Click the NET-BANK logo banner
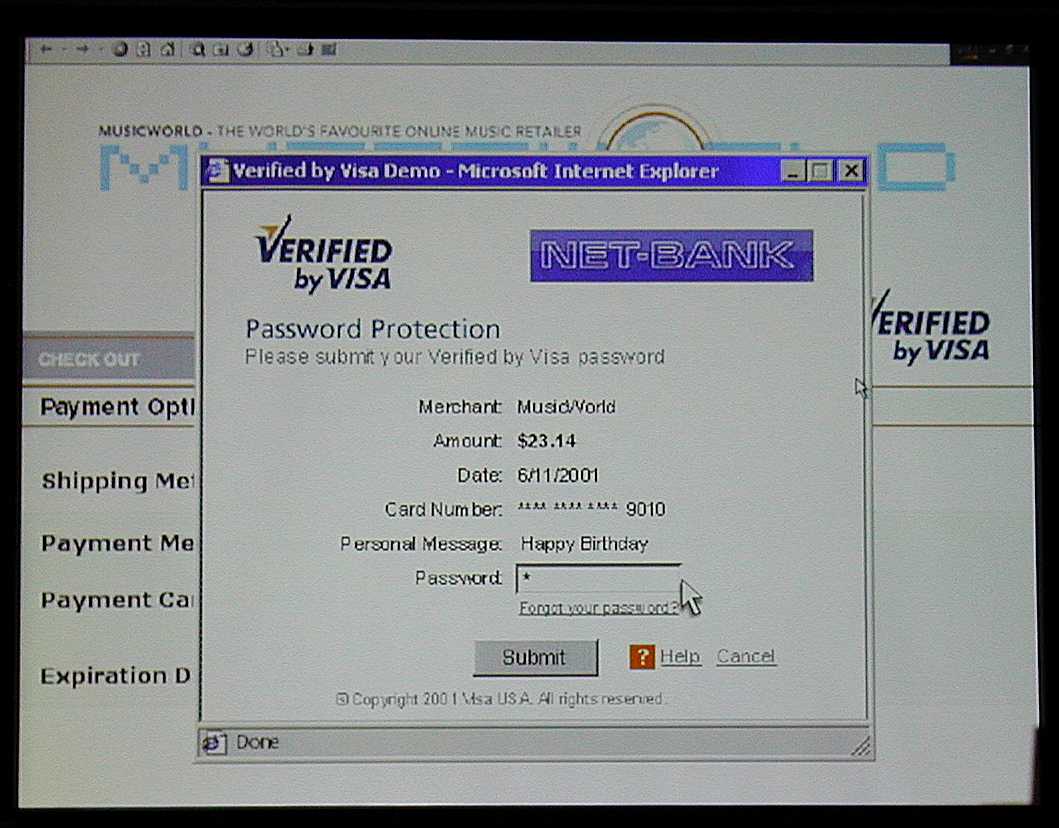 pyautogui.click(x=671, y=255)
